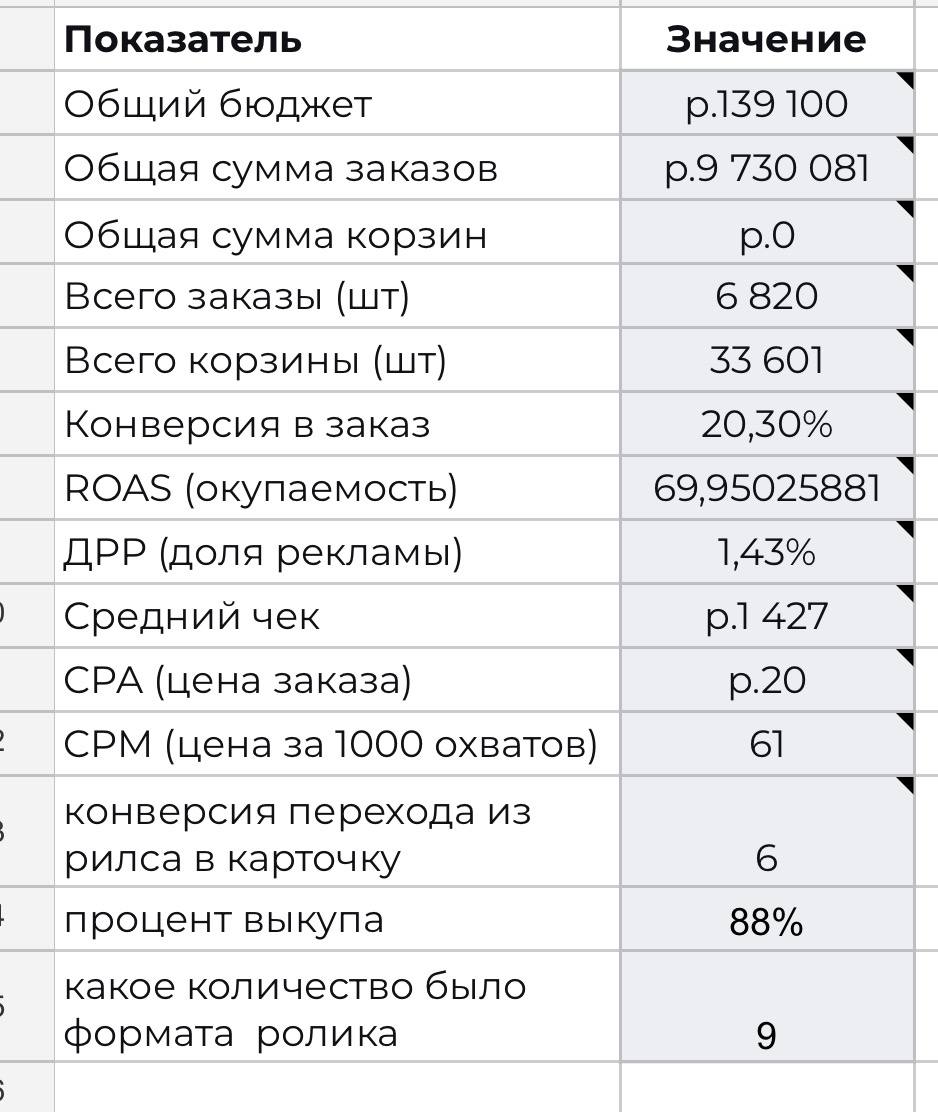Select the 88% value cell

tap(767, 919)
